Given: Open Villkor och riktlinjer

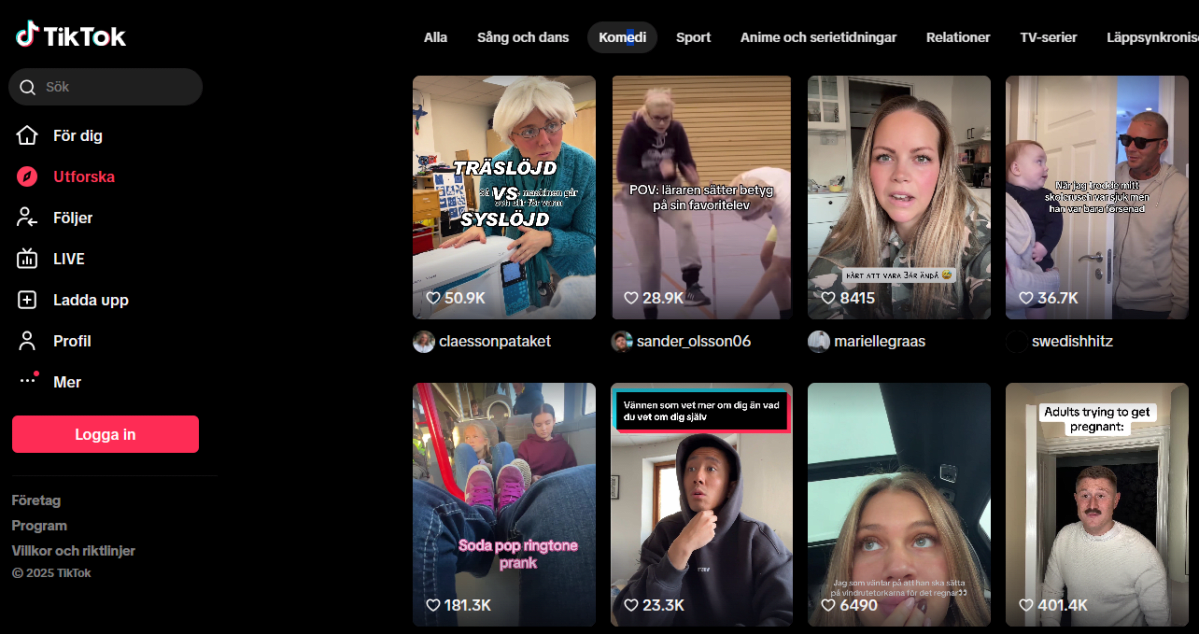Looking at the screenshot, I should [73, 550].
